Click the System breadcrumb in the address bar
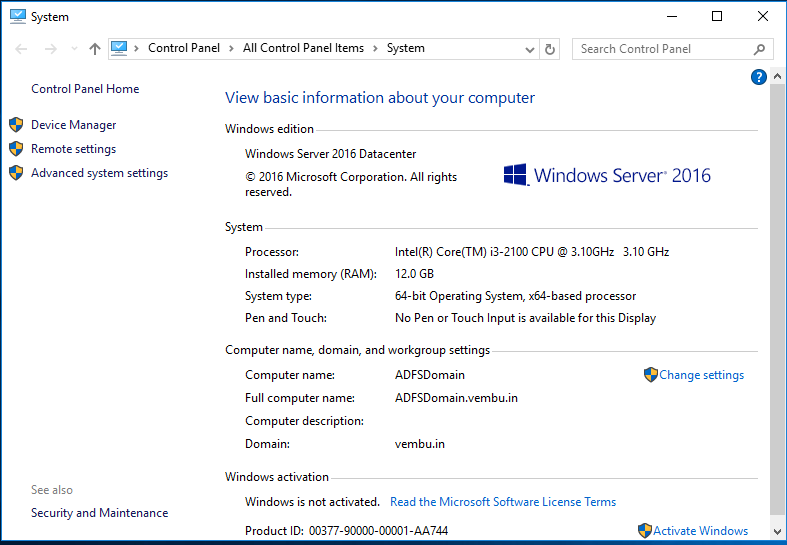Image resolution: width=787 pixels, height=545 pixels. [406, 48]
